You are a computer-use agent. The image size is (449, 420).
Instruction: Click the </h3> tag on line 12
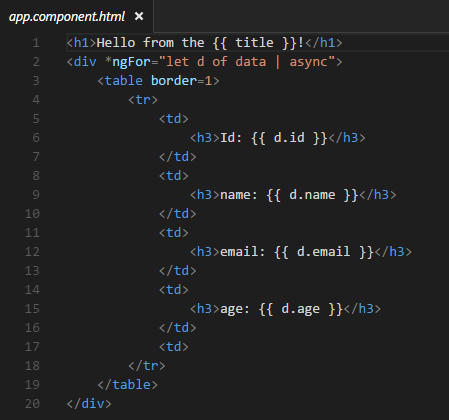pos(393,252)
